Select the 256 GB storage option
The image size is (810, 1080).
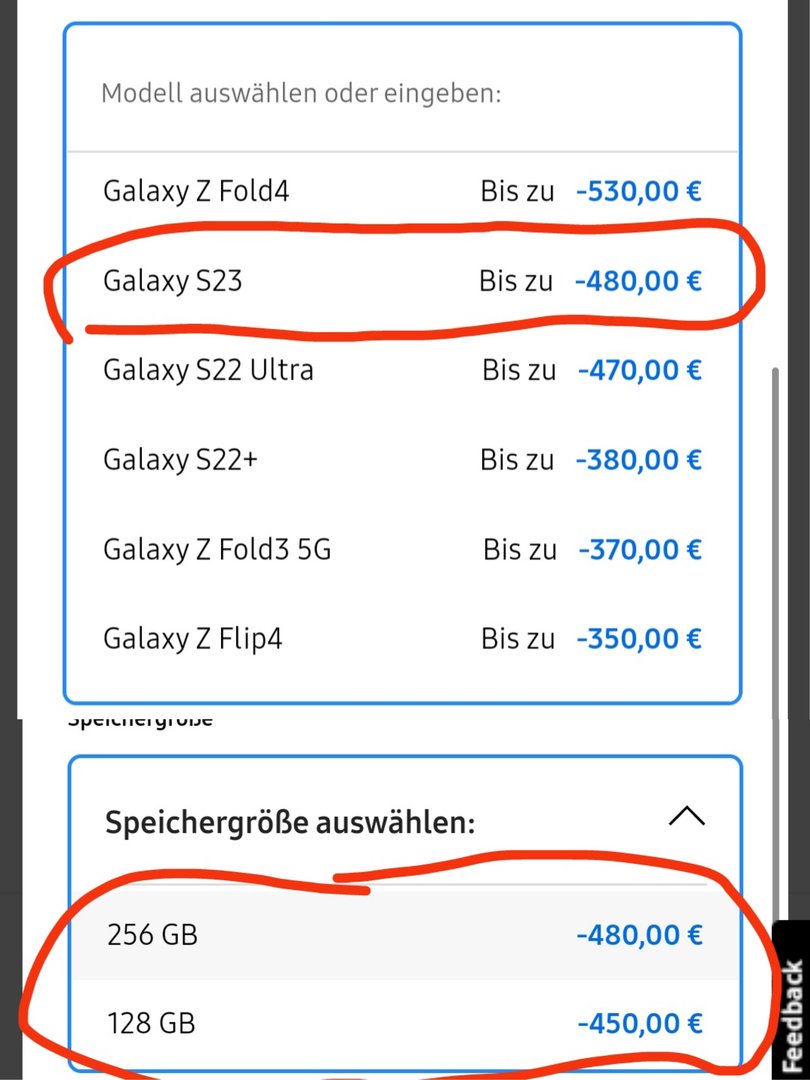click(x=152, y=935)
